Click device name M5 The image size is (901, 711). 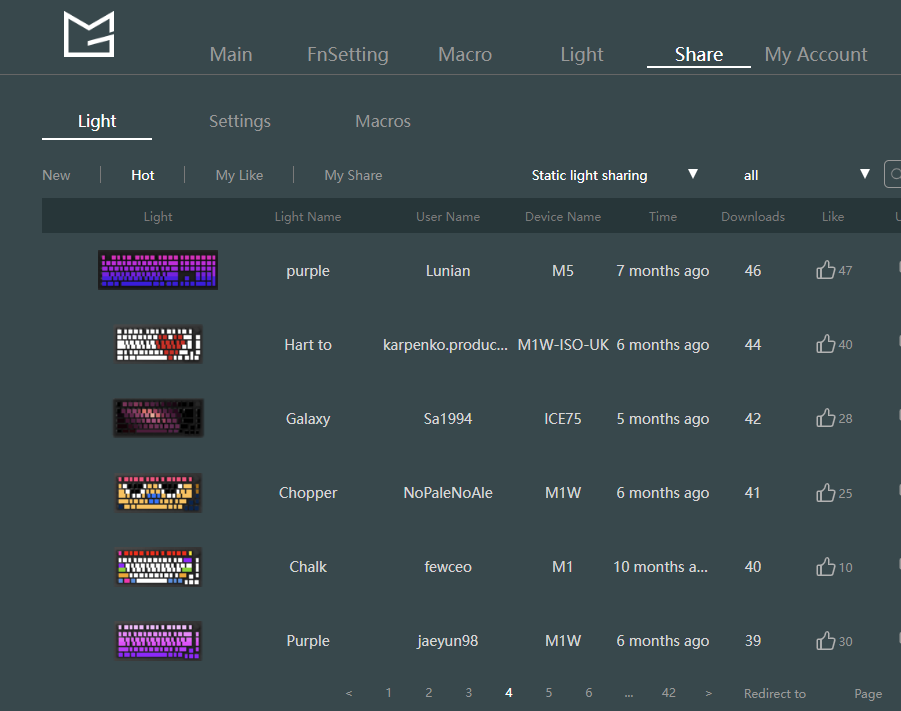coord(563,271)
